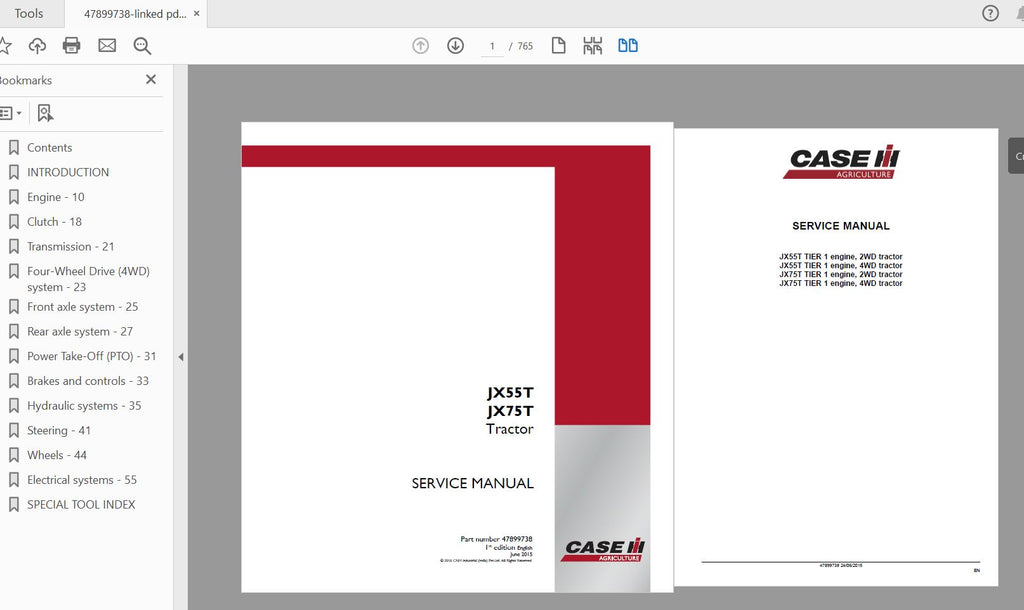
Task: Open the partially hidden right side panel tab
Action: pyautogui.click(x=1016, y=155)
